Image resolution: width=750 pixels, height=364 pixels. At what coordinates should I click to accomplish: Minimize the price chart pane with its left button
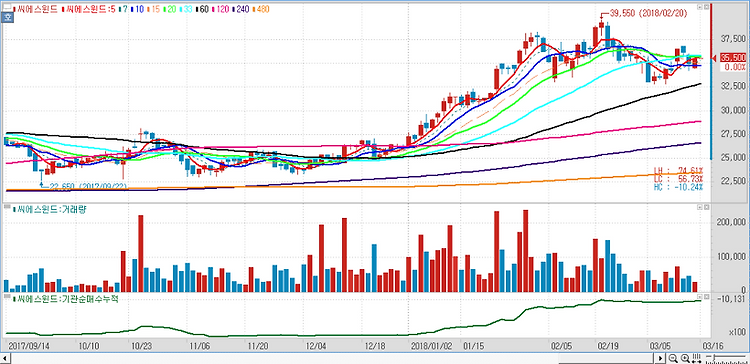[699, 7]
